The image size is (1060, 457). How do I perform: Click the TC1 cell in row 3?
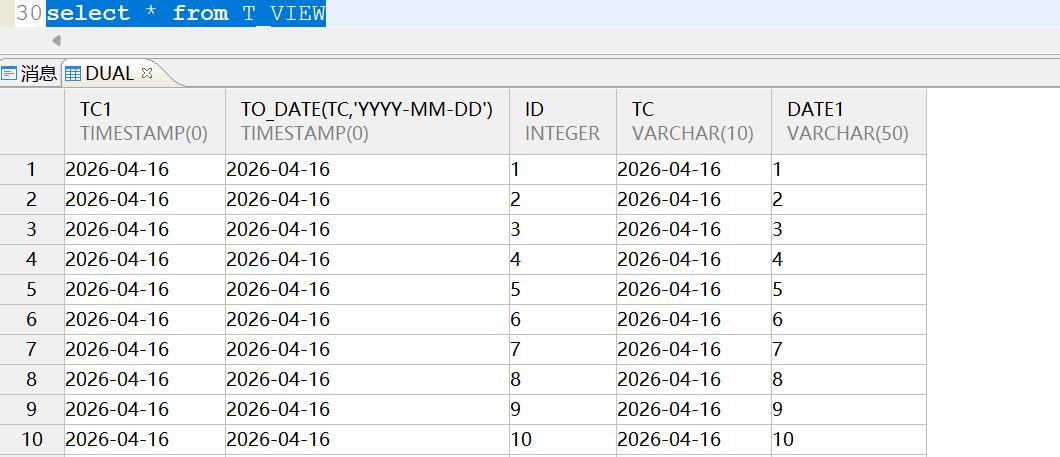(144, 230)
